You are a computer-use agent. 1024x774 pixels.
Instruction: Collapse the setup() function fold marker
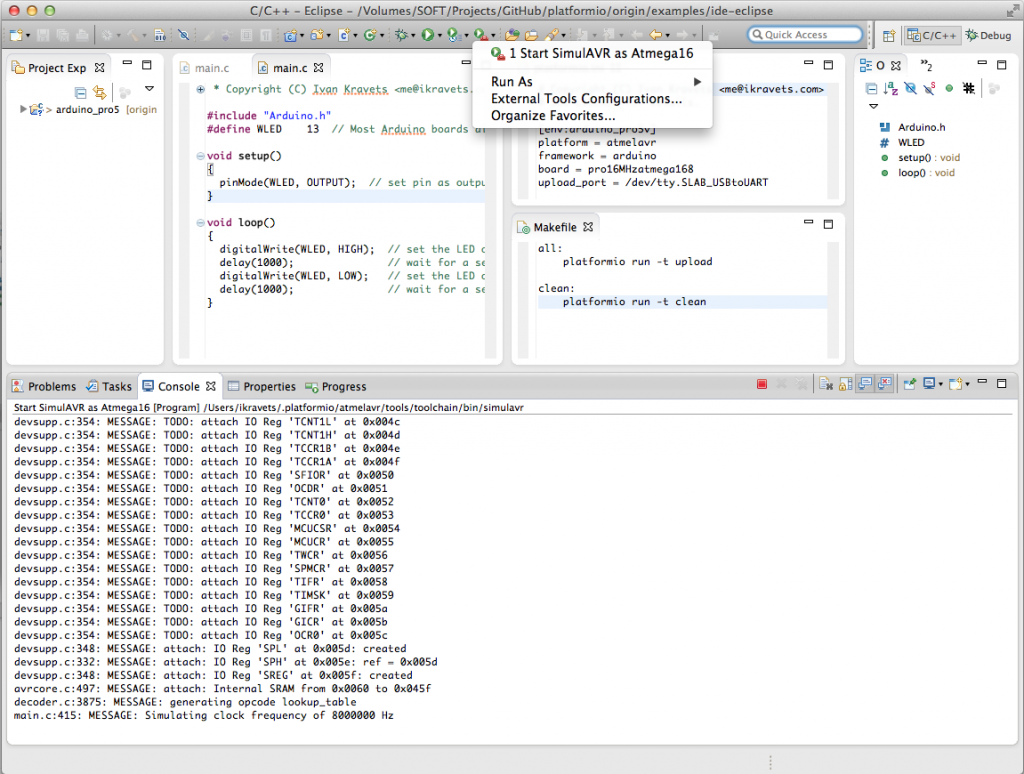pyautogui.click(x=200, y=156)
